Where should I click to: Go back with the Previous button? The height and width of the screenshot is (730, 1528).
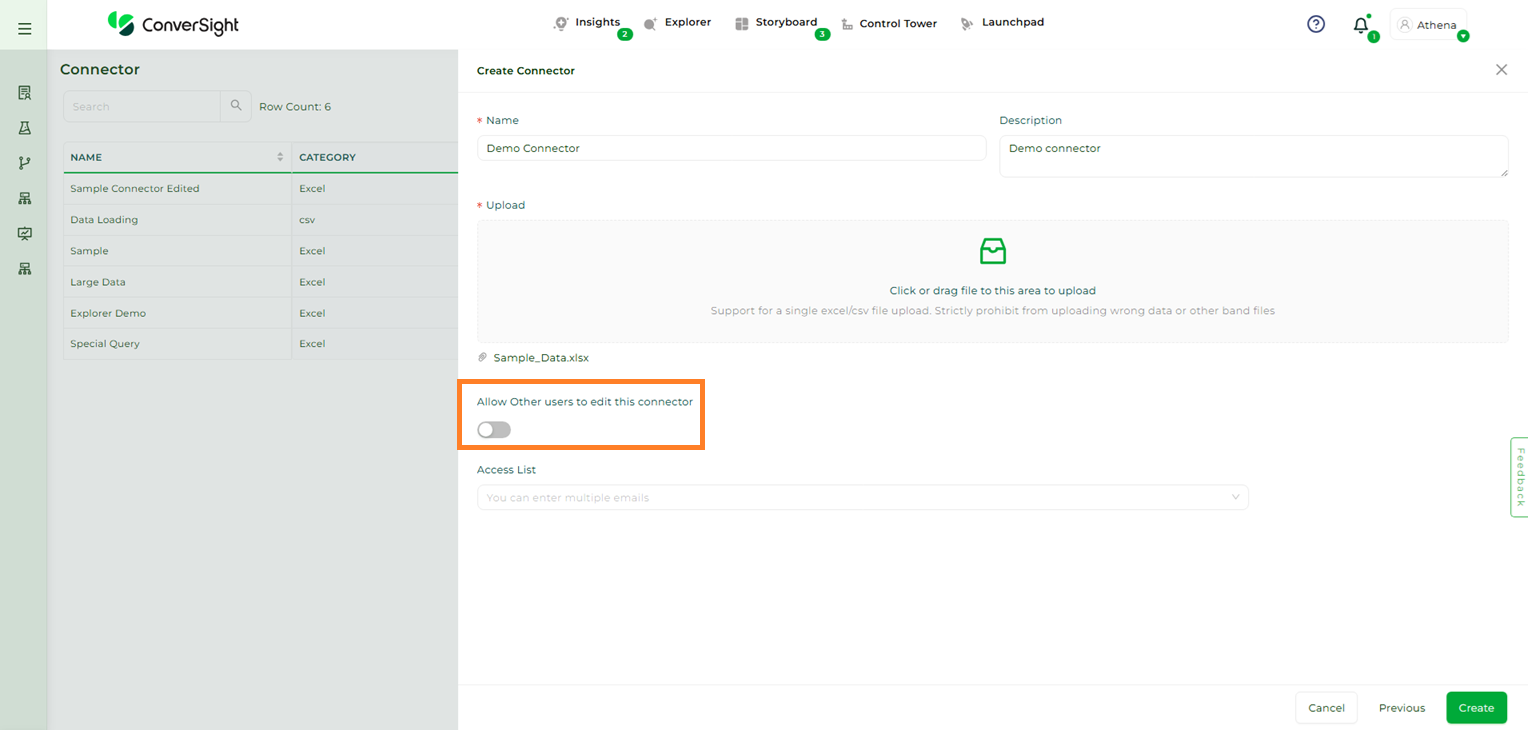(1401, 708)
